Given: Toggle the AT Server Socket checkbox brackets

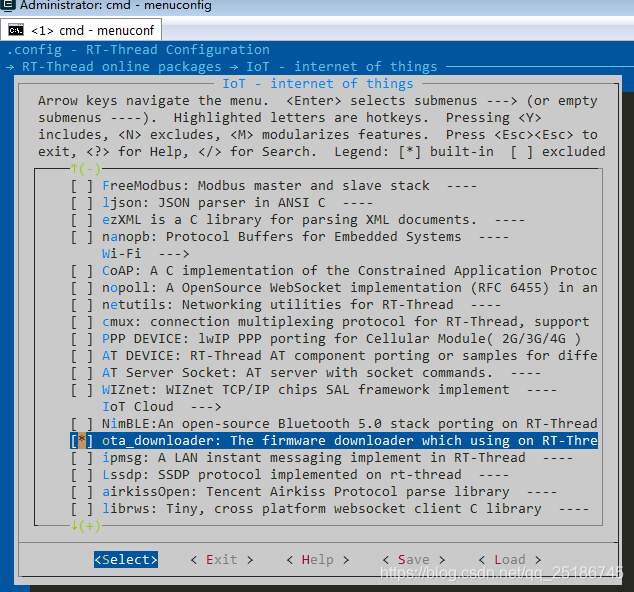Looking at the screenshot, I should tap(82, 373).
